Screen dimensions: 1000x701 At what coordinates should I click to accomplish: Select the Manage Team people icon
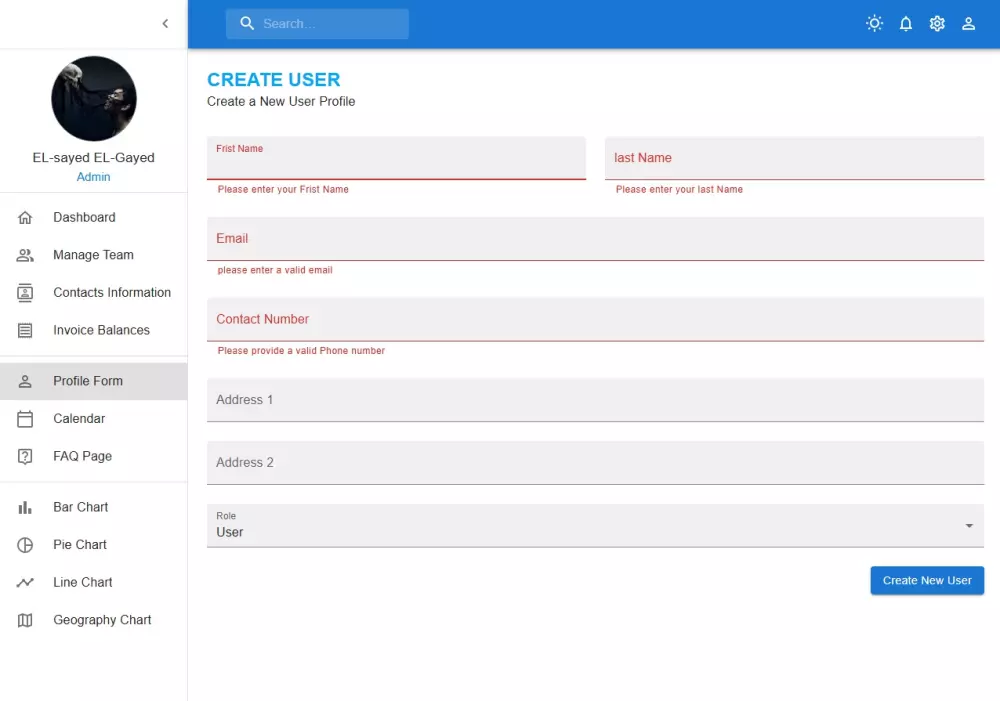click(24, 255)
